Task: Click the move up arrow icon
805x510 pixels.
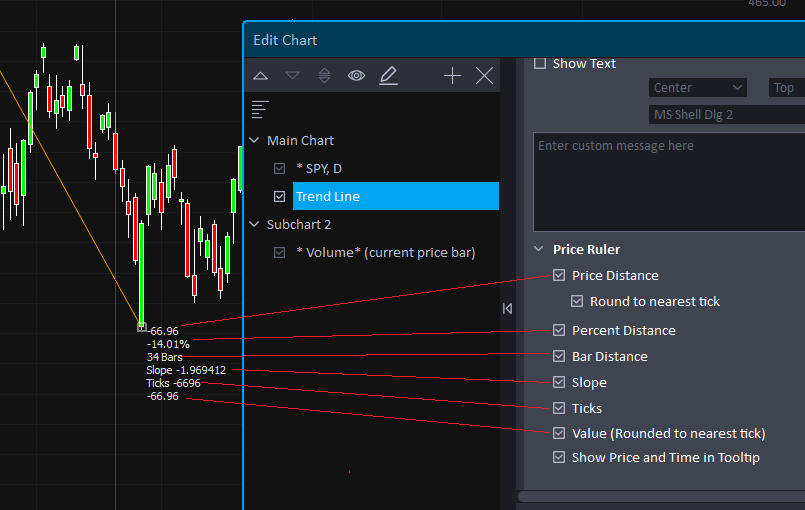Action: coord(260,76)
